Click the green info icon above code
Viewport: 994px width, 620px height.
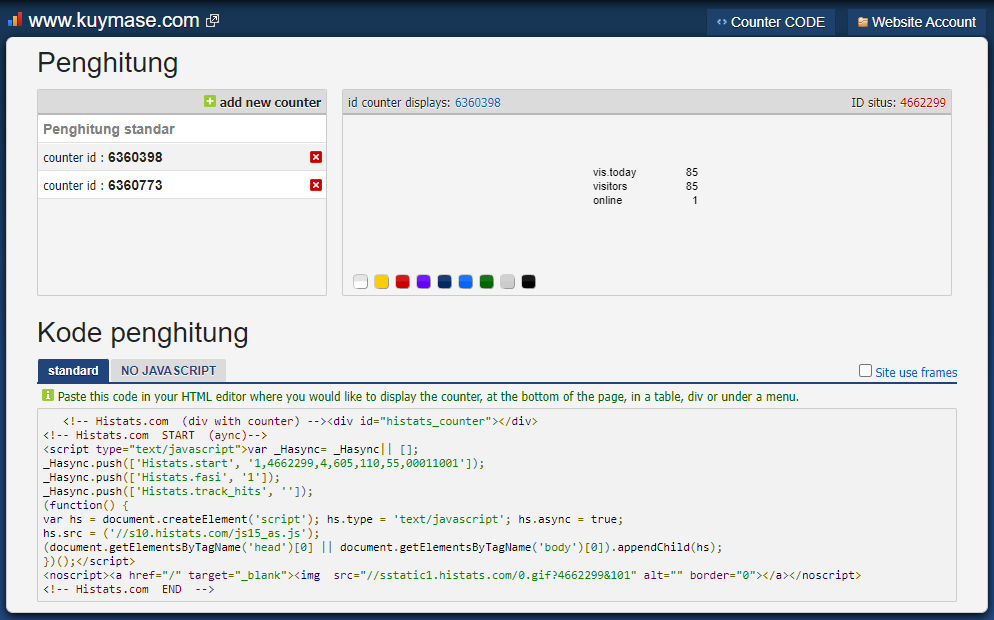pyautogui.click(x=48, y=396)
